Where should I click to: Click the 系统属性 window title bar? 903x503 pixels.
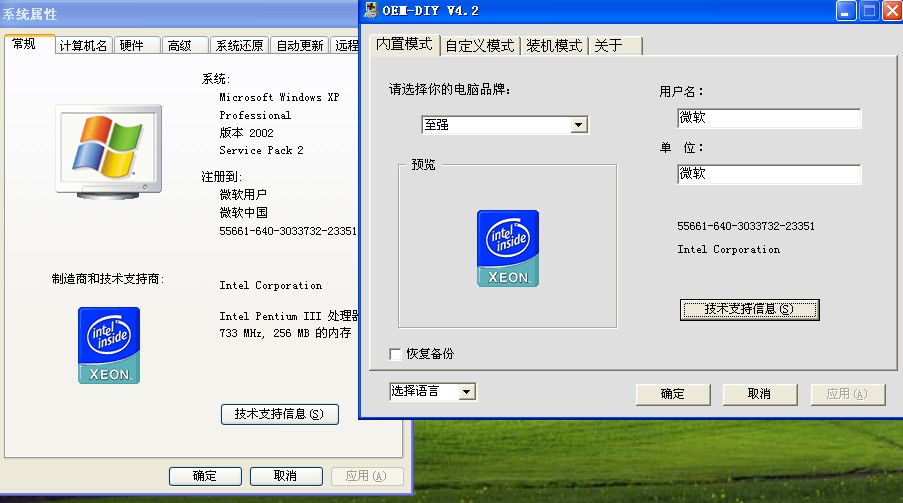179,13
